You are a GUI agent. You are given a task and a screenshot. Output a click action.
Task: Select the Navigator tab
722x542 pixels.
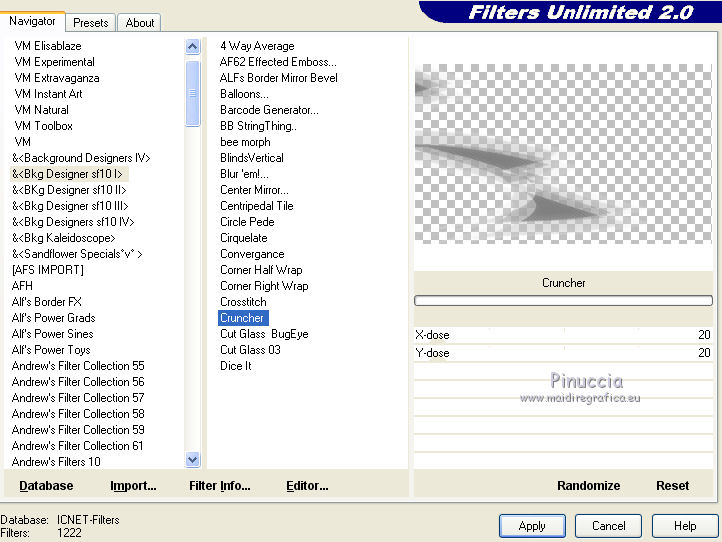[x=32, y=21]
